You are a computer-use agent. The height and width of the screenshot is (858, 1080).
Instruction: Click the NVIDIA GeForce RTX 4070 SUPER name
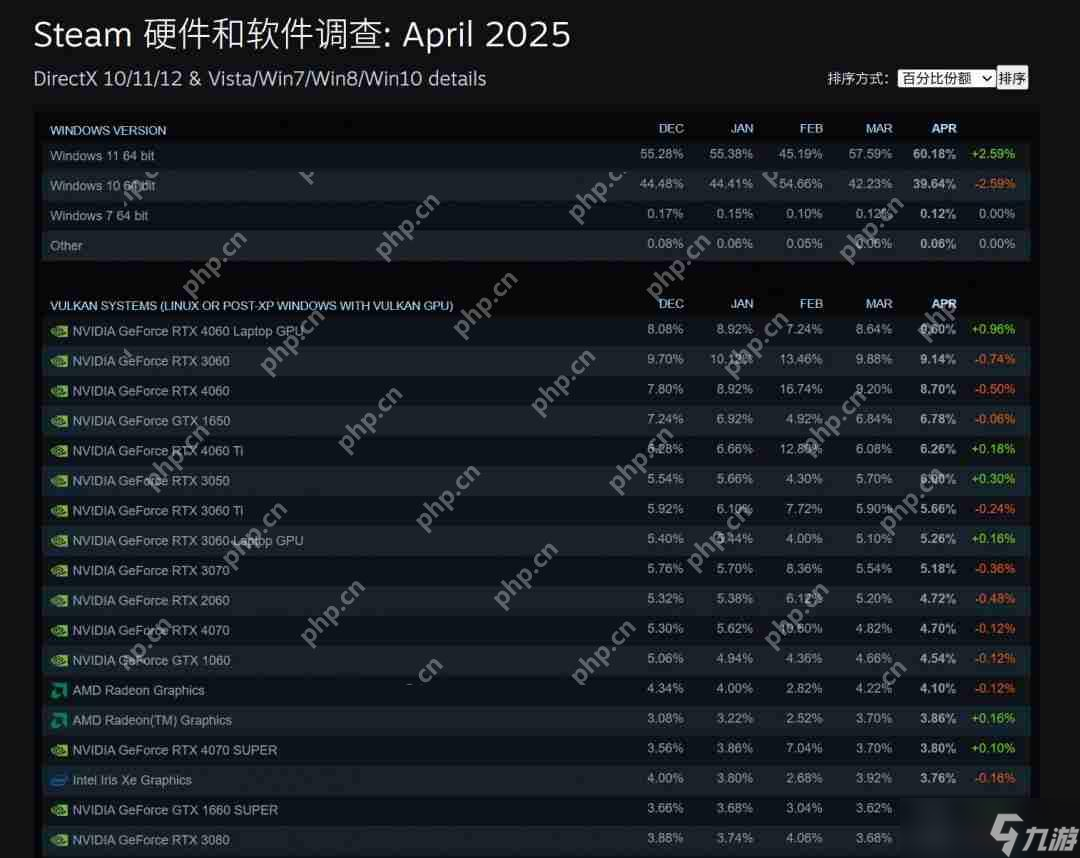point(175,751)
